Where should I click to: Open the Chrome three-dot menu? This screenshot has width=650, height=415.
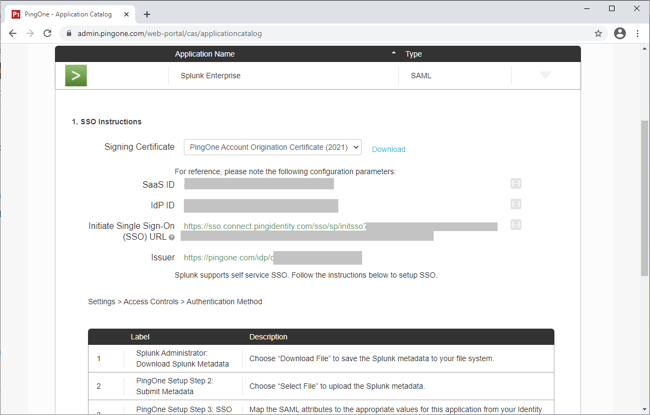point(638,33)
